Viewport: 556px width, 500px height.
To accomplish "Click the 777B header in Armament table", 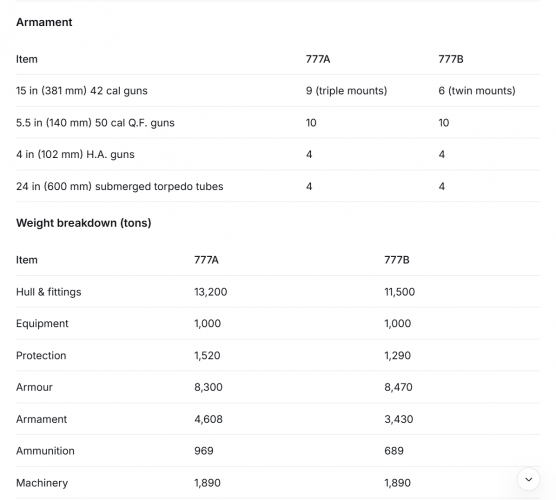I will pyautogui.click(x=451, y=59).
